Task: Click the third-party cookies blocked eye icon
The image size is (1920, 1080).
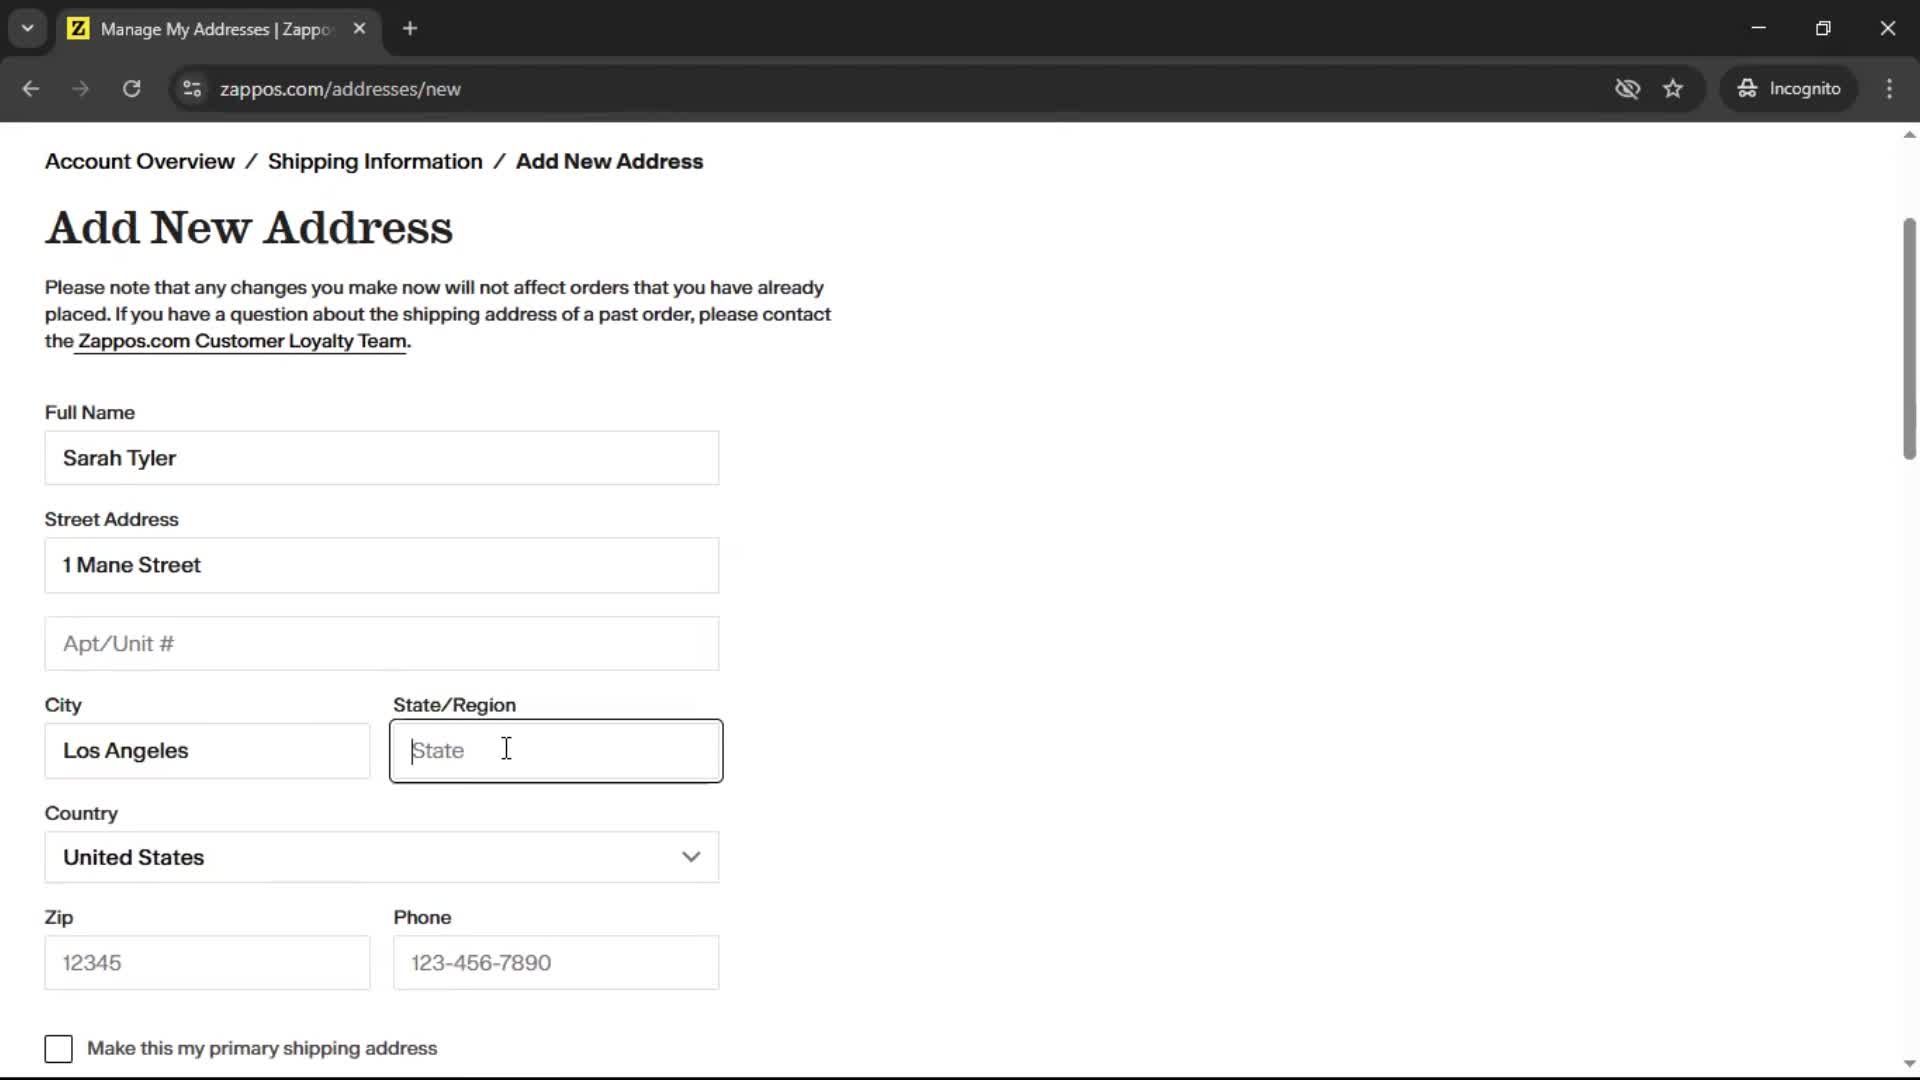Action: tap(1627, 89)
